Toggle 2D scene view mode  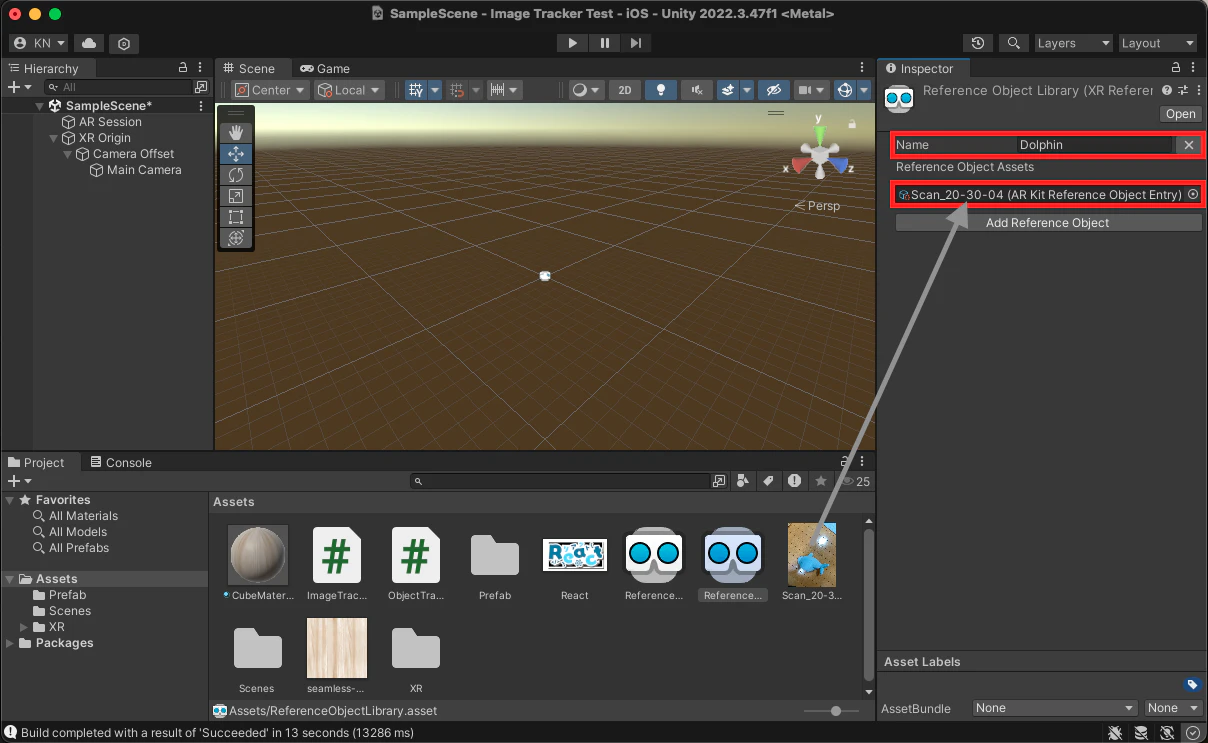coord(625,90)
